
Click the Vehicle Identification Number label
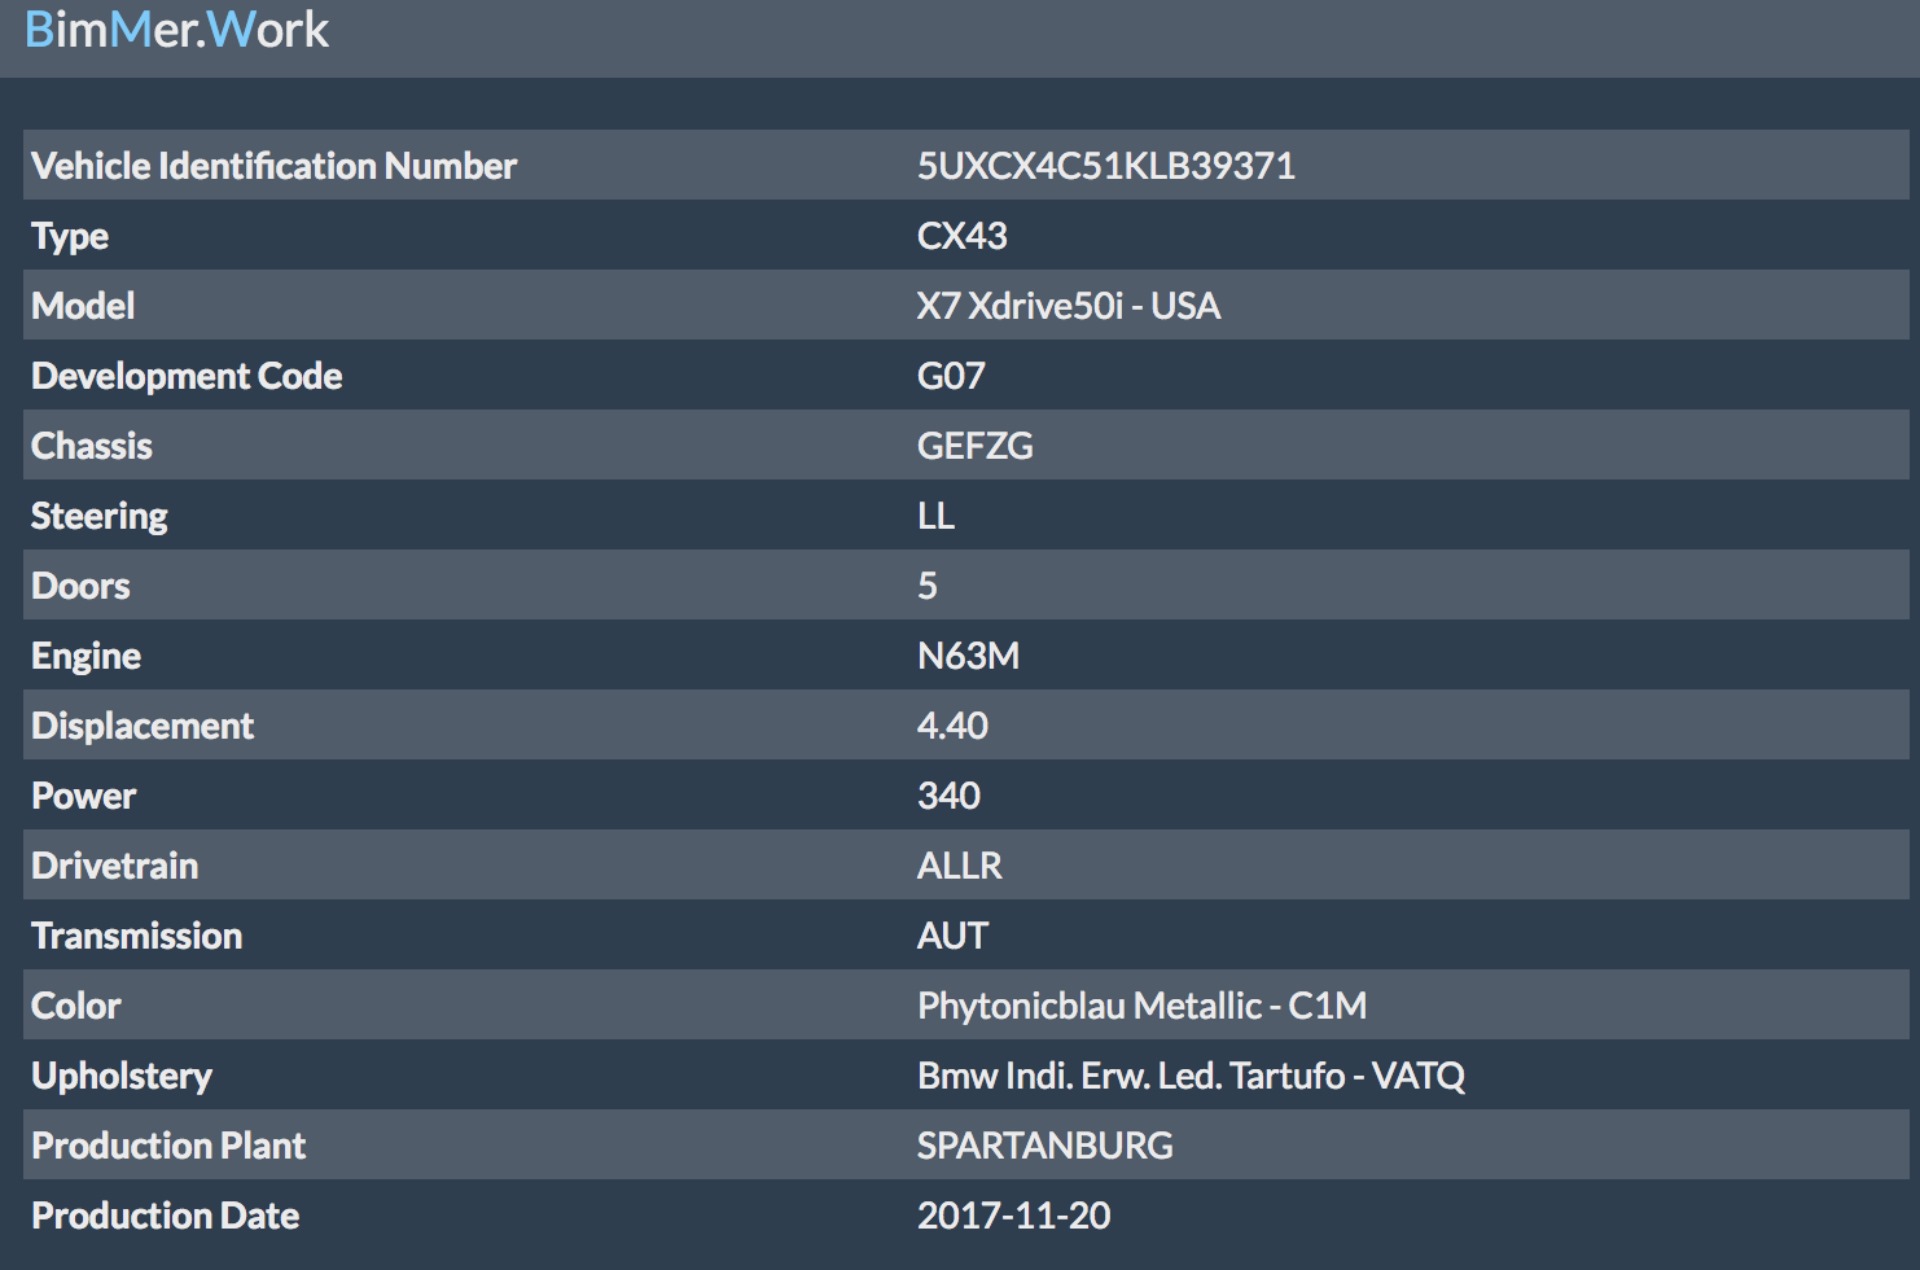[273, 166]
